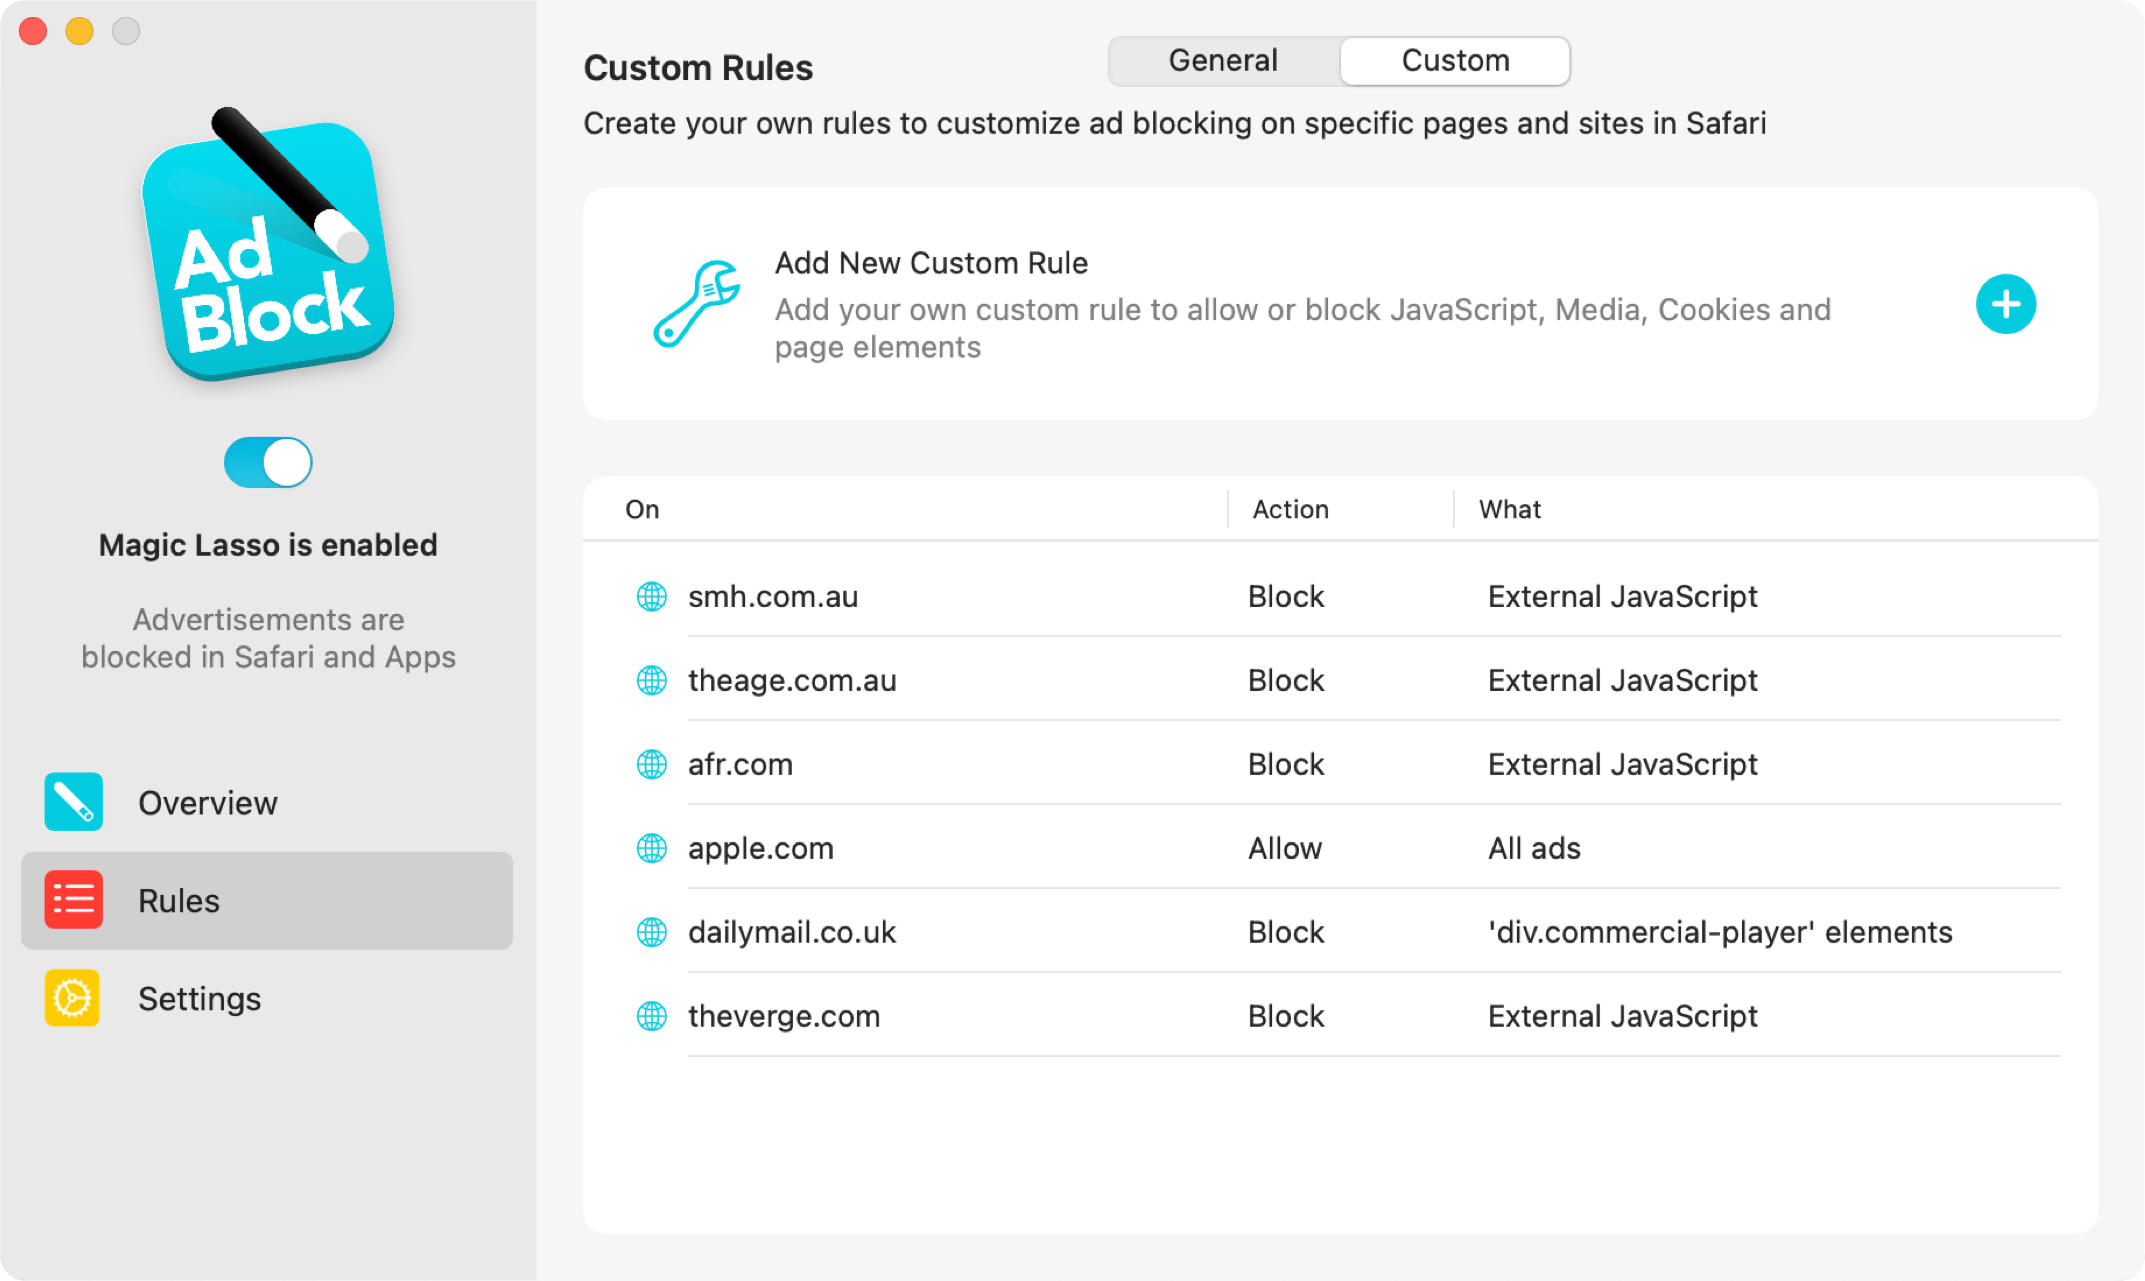Click 'All ads' in apple.com row
2145x1281 pixels.
click(1534, 848)
